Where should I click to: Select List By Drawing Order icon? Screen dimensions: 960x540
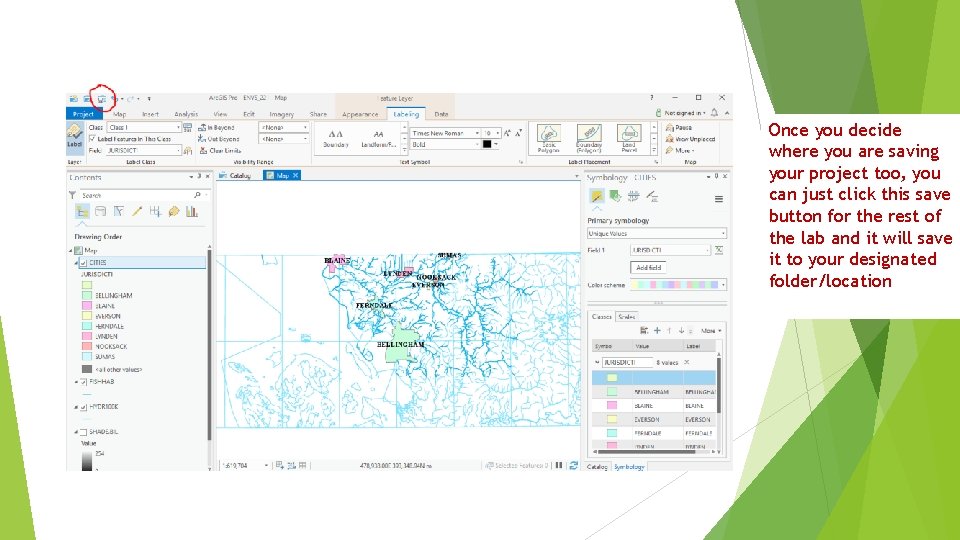(82, 212)
